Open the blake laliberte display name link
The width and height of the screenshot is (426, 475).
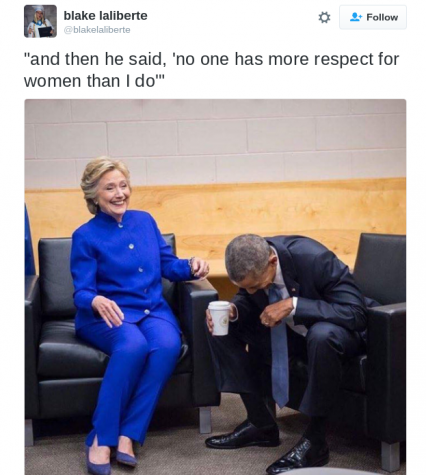[105, 16]
